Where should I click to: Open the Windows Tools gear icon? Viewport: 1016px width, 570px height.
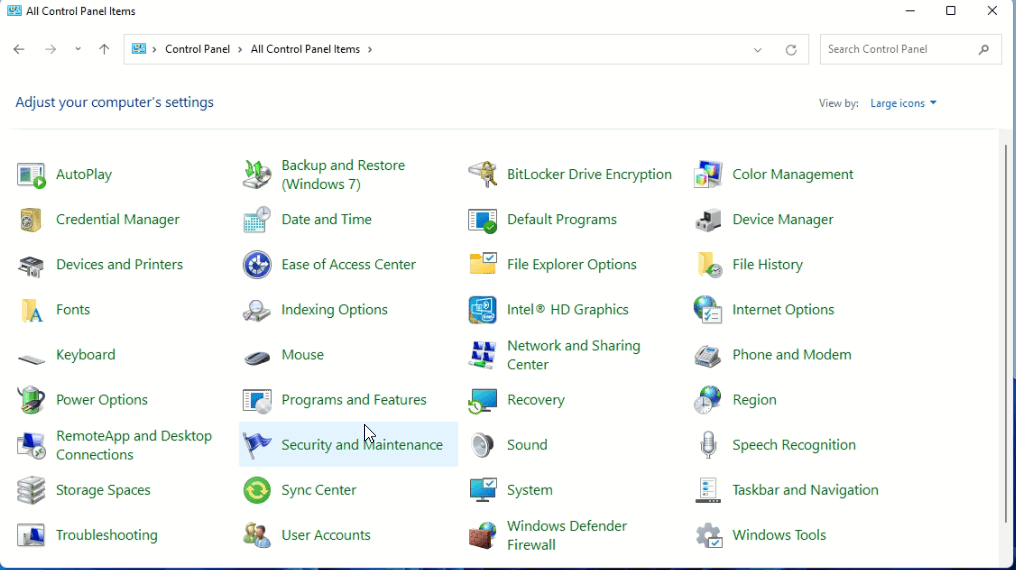[x=708, y=536]
